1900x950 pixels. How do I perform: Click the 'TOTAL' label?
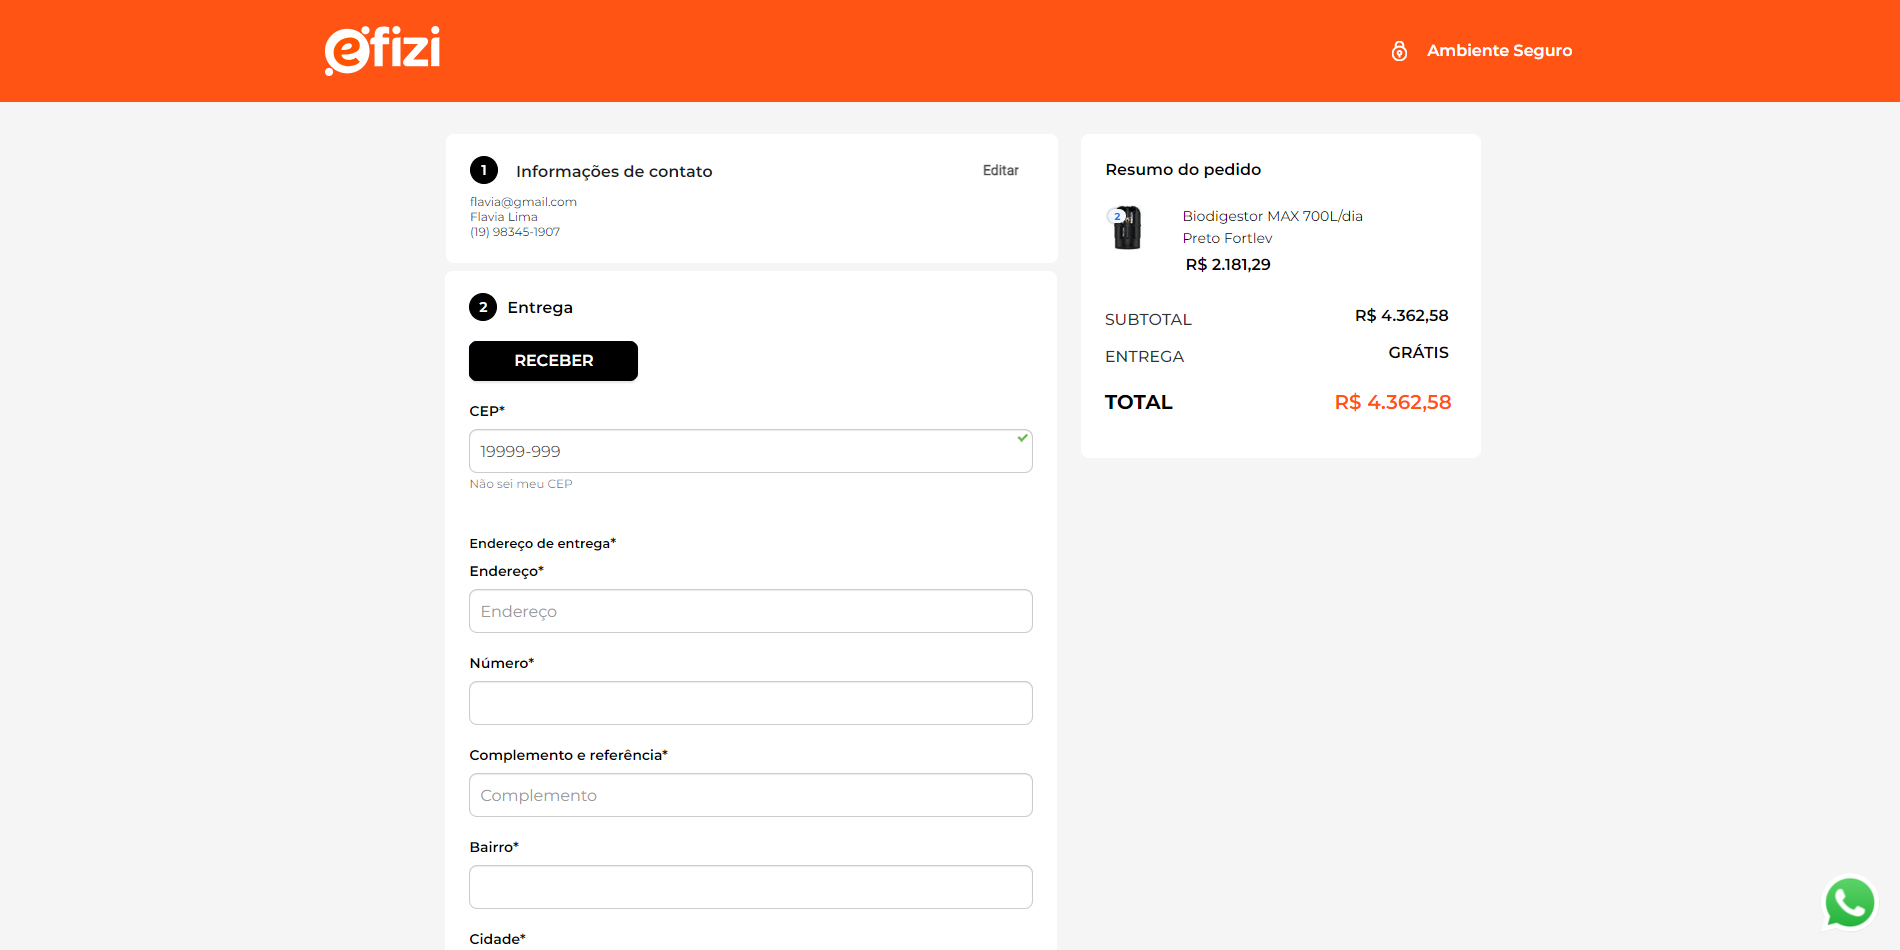click(1138, 402)
